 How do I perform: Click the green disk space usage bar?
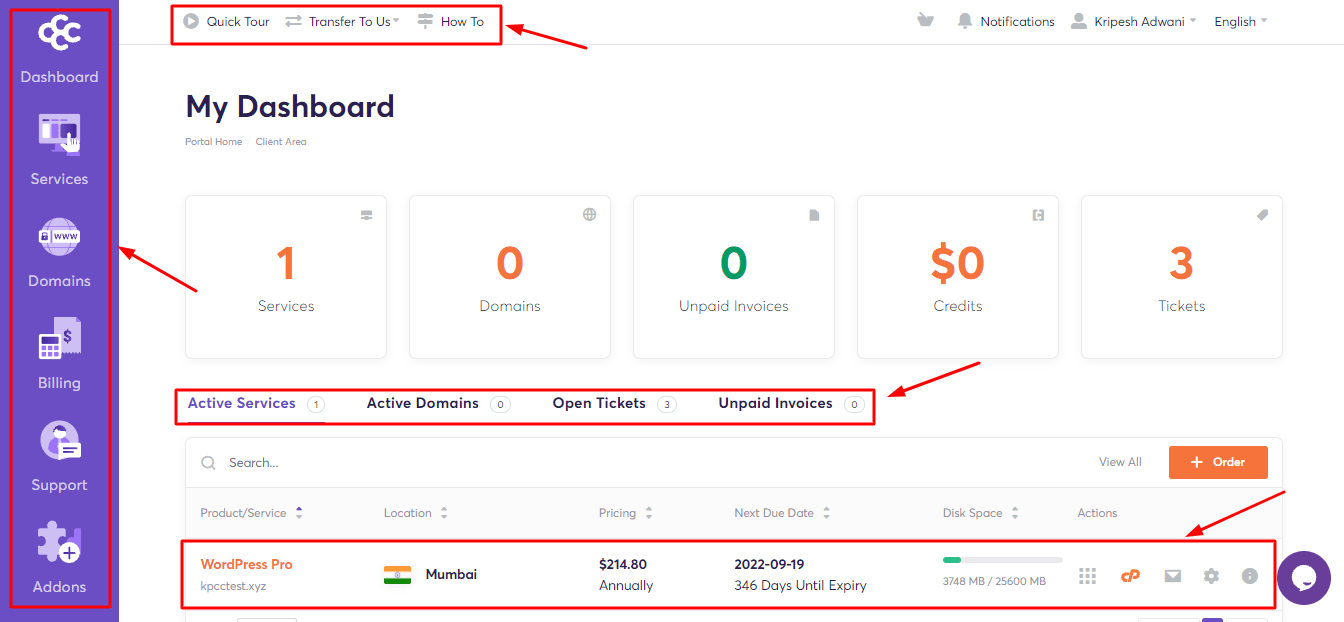click(950, 562)
